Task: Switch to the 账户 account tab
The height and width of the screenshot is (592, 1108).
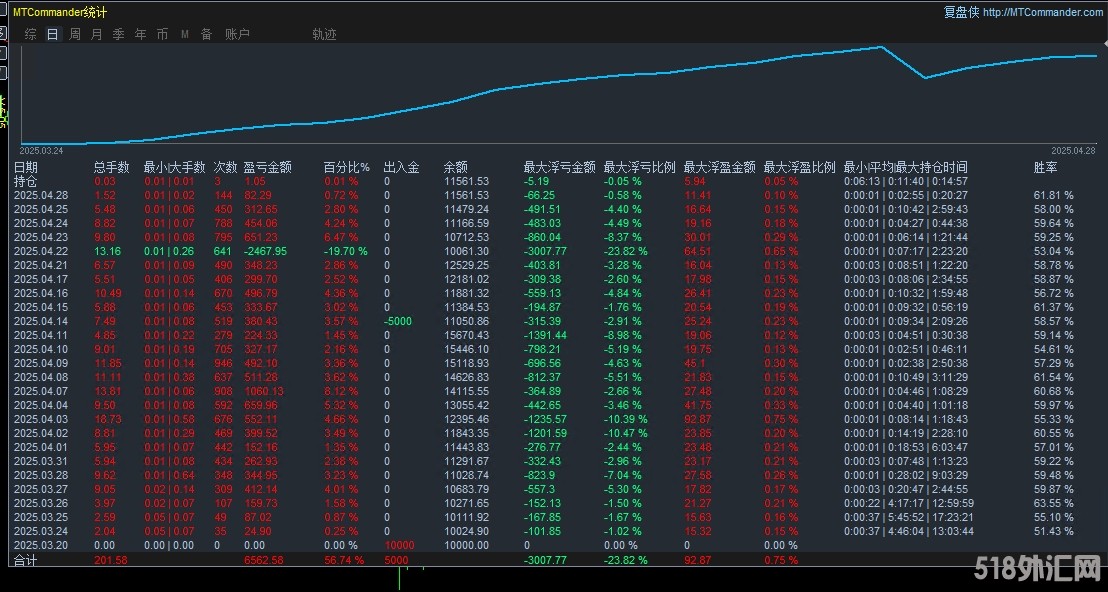Action: 237,34
